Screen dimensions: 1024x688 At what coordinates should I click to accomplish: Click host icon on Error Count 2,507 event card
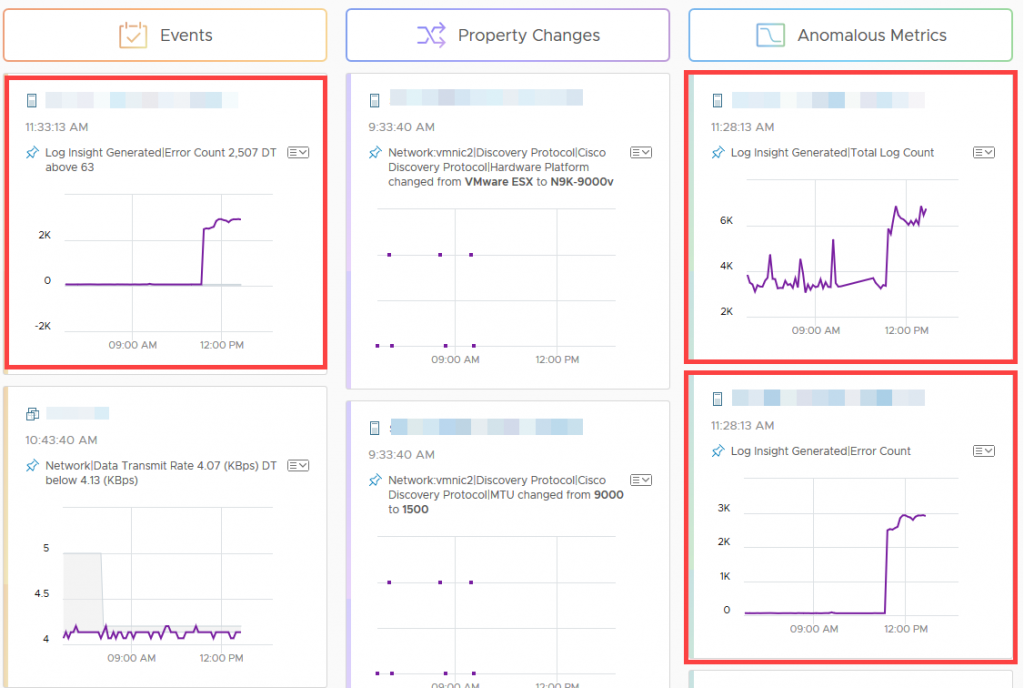click(31, 100)
